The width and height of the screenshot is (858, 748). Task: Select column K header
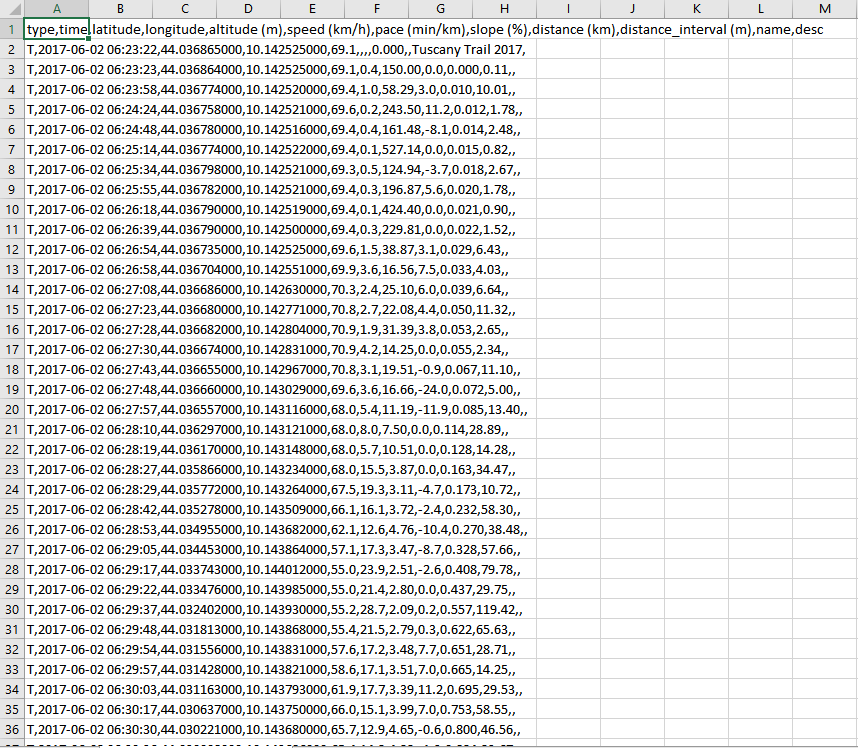click(x=697, y=9)
